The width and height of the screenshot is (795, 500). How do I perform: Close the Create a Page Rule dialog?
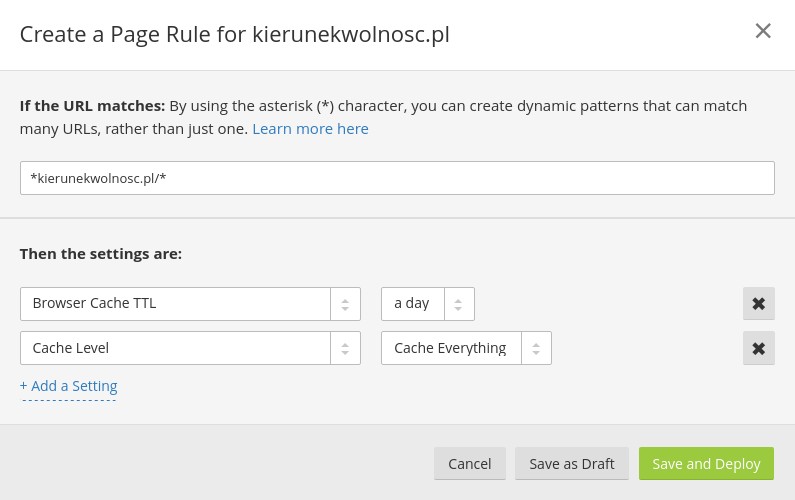[763, 31]
